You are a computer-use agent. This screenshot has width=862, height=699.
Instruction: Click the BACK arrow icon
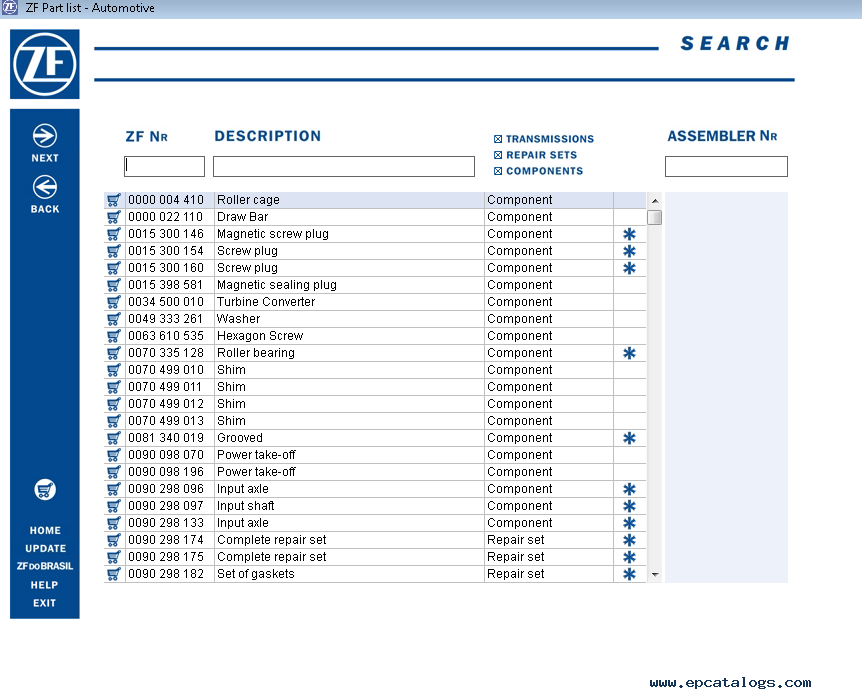click(45, 187)
